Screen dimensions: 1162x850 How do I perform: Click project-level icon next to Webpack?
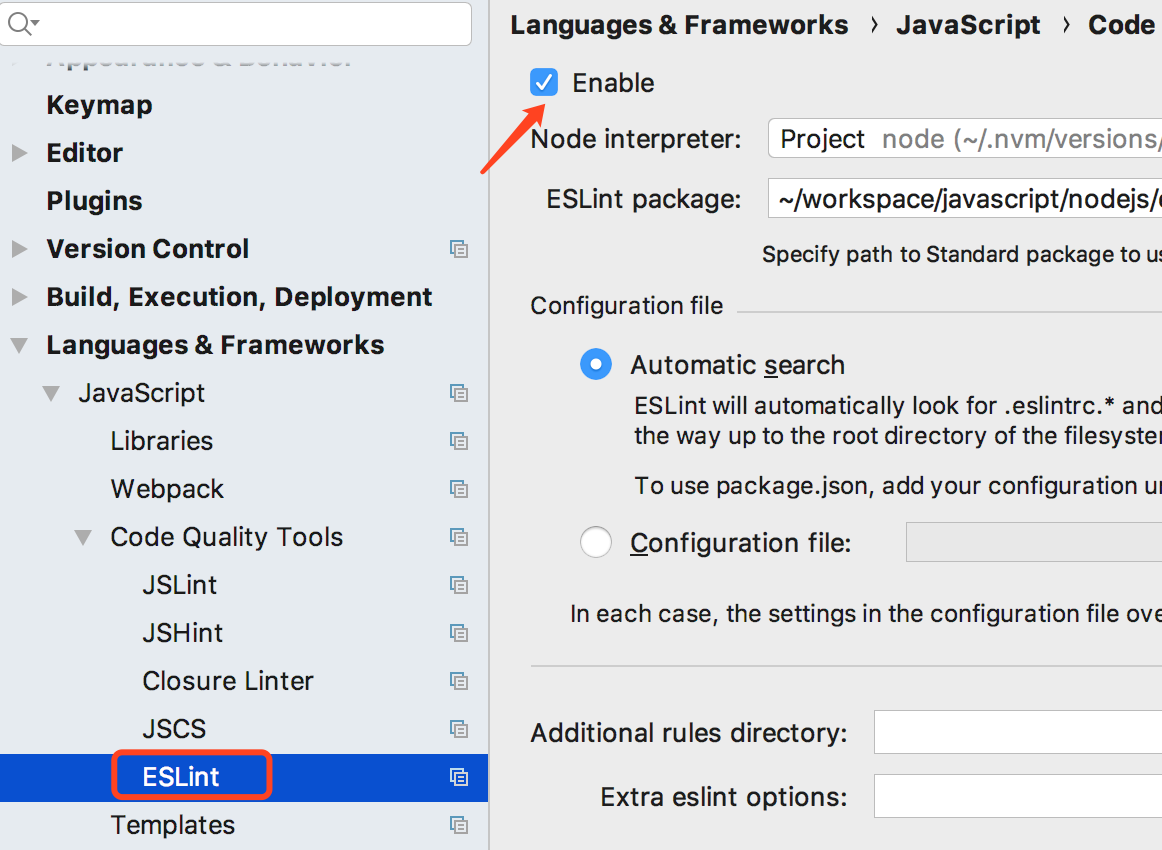point(459,489)
